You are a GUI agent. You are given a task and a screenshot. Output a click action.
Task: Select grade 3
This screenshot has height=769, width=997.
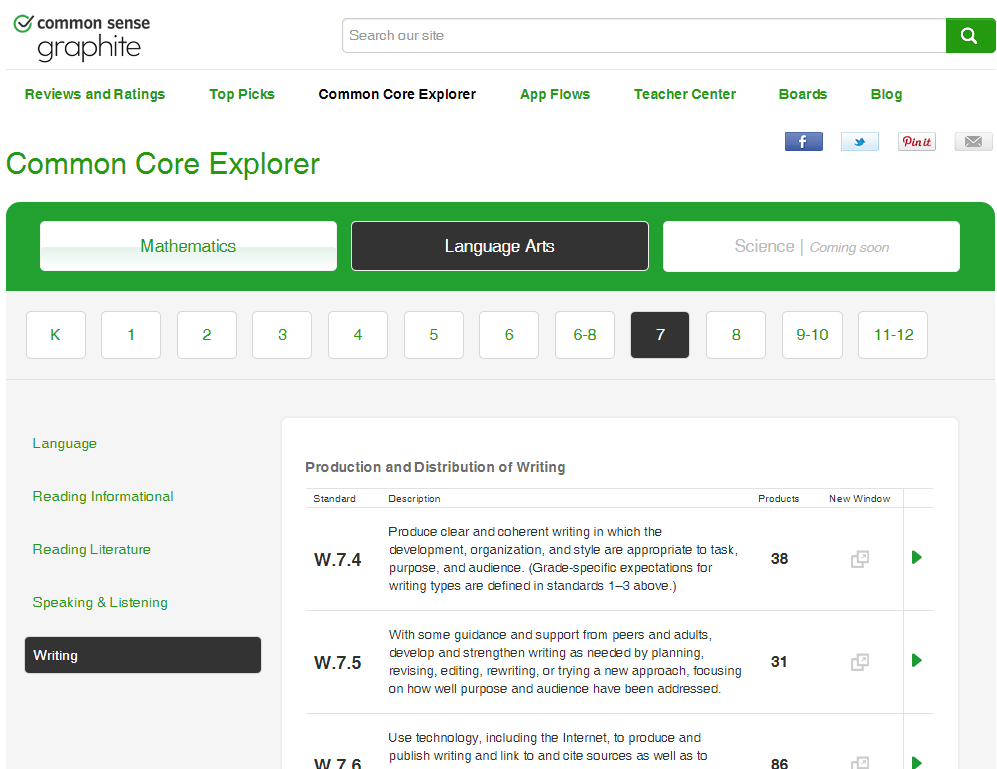click(x=282, y=335)
